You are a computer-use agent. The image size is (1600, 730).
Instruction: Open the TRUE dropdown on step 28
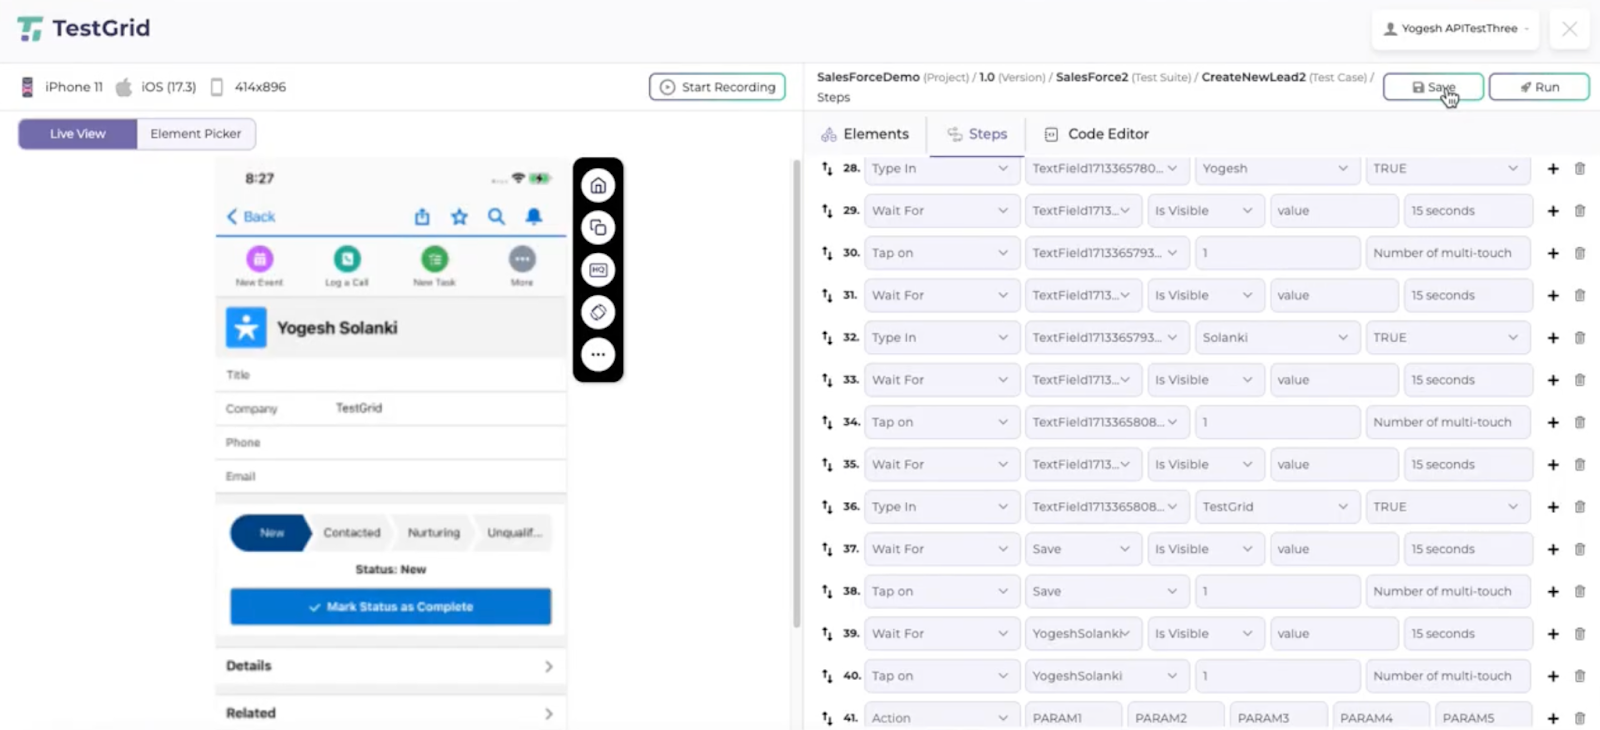click(1447, 169)
